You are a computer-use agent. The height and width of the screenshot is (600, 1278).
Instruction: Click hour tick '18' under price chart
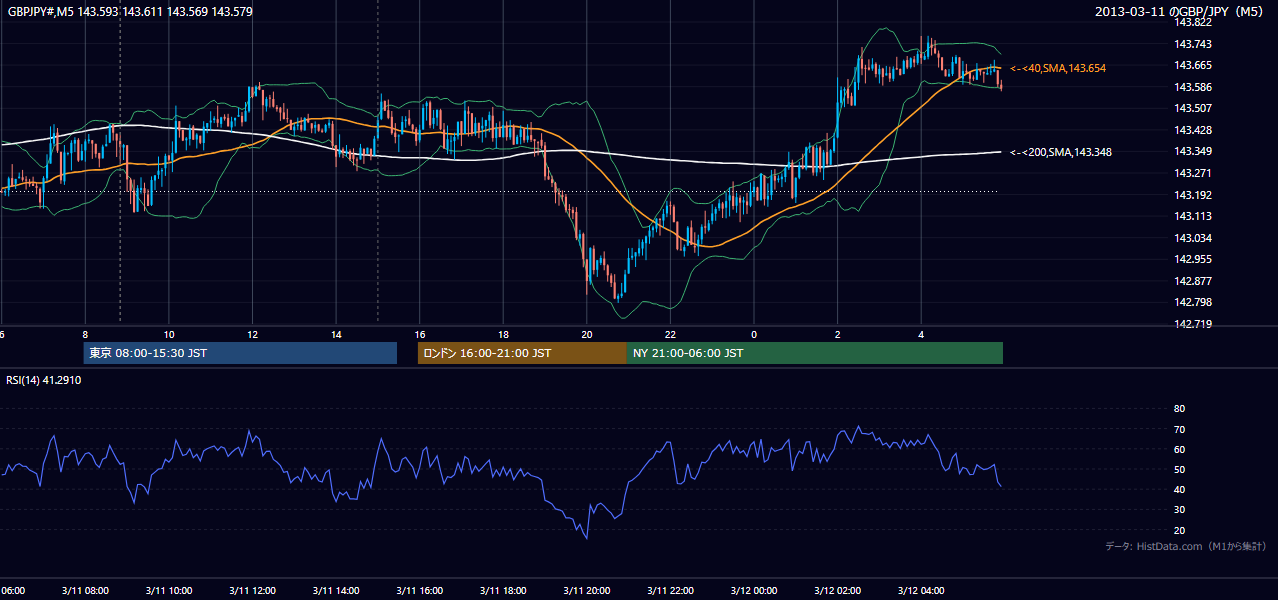(x=503, y=335)
